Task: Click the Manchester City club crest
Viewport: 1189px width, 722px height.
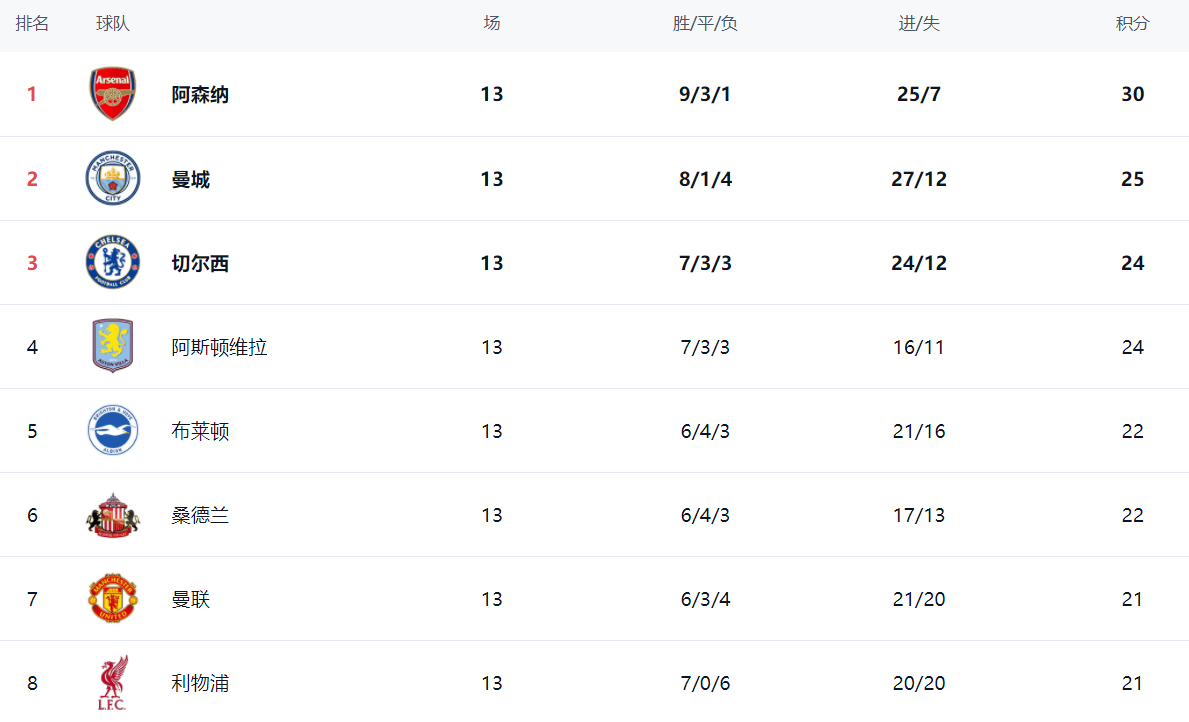Action: [x=112, y=179]
